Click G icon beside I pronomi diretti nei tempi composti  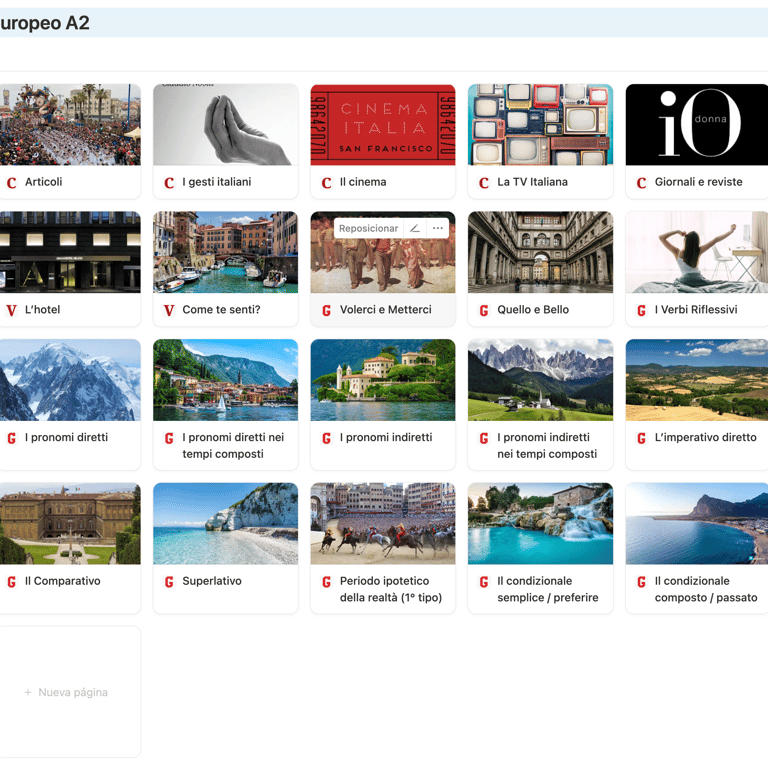tap(169, 438)
